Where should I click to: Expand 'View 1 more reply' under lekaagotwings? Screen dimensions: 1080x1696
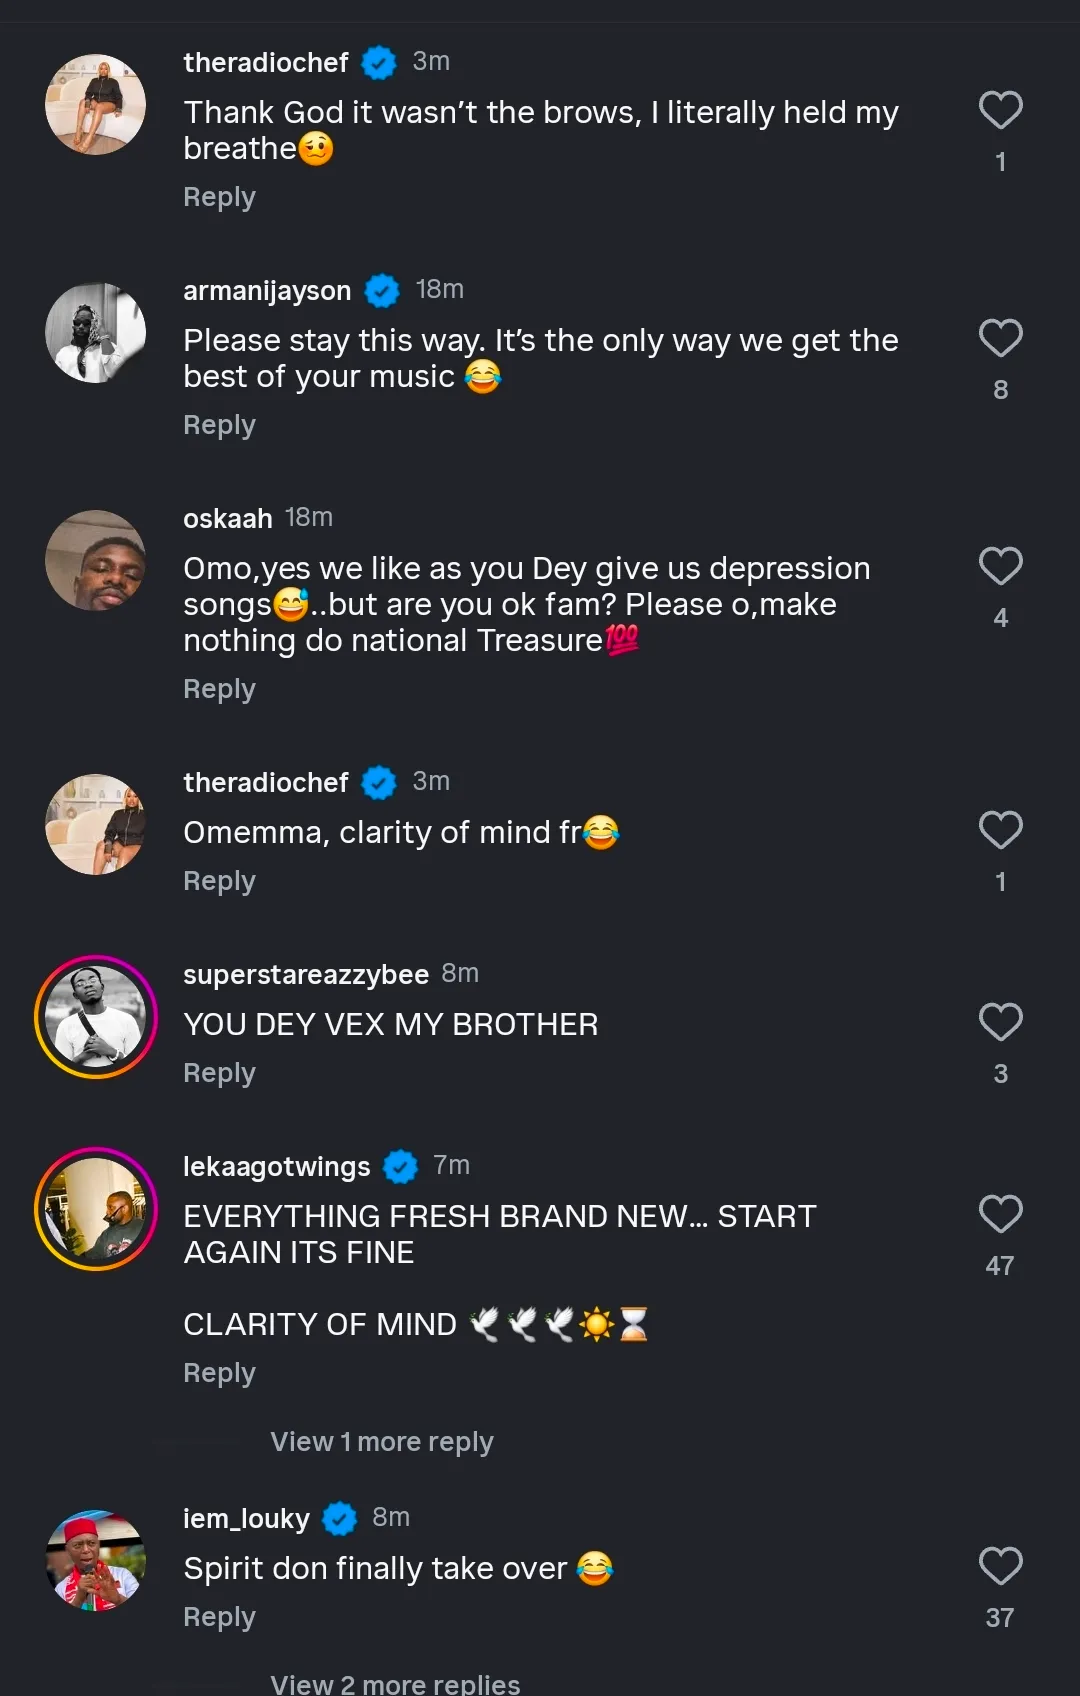[x=381, y=1442]
